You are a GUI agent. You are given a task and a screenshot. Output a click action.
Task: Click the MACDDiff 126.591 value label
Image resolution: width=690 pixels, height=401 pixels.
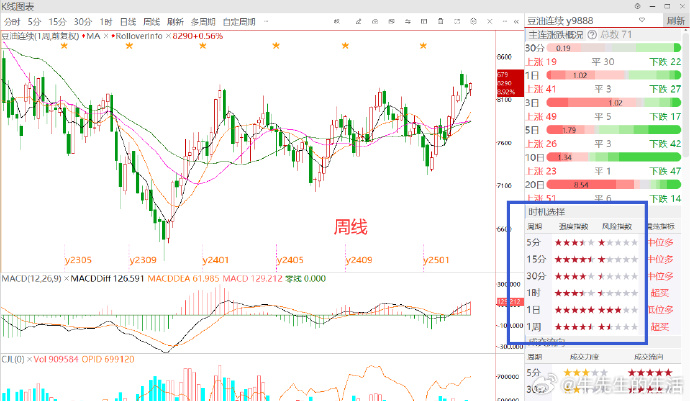click(107, 279)
